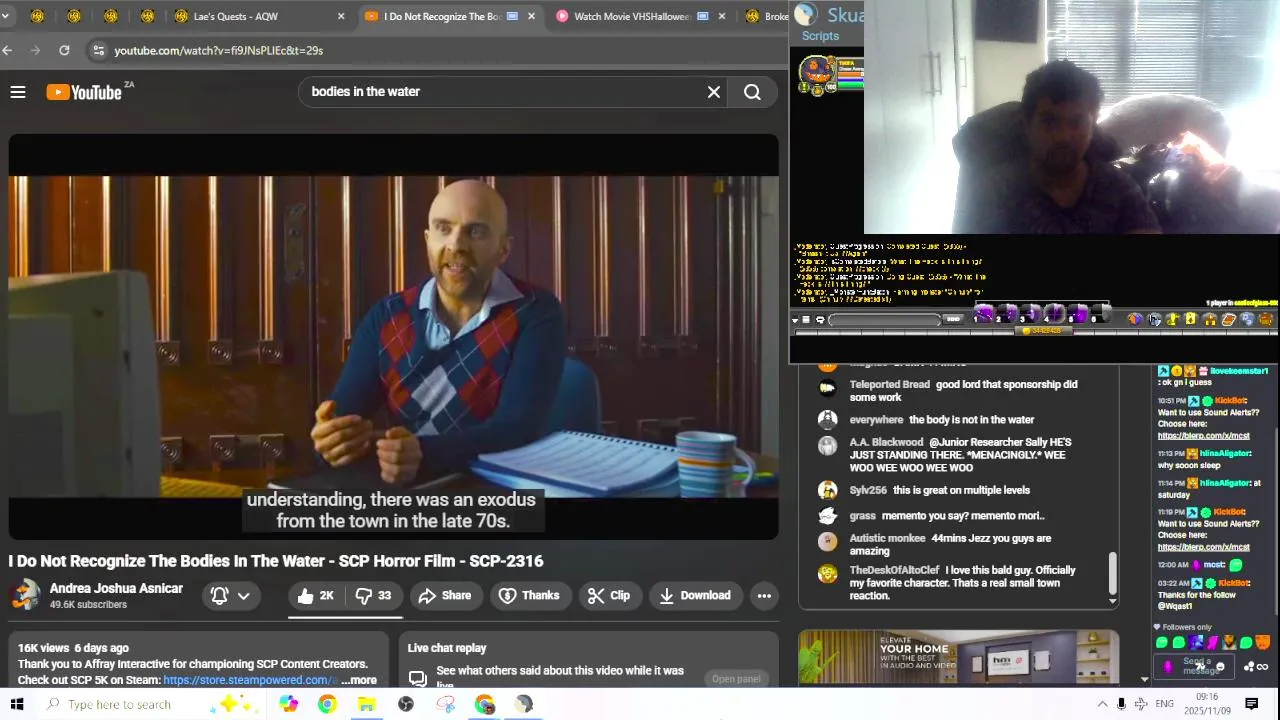Viewport: 1280px width, 720px height.
Task: Click the TheDeskOfAltoClef chat username
Action: [x=894, y=570]
